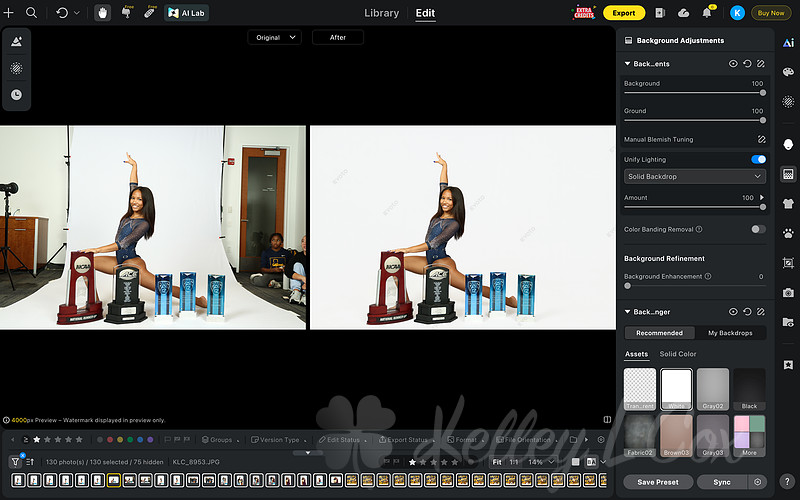Click the Export button
This screenshot has width=800, height=500.
[624, 13]
